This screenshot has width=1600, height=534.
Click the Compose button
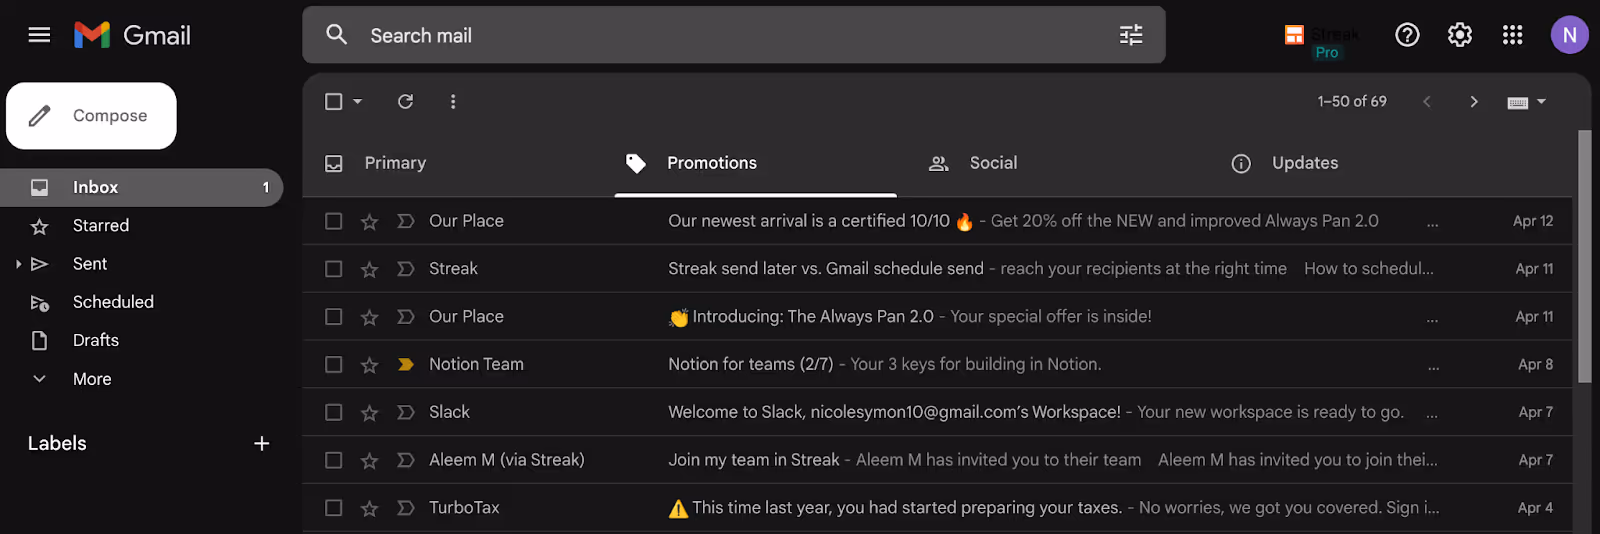91,116
